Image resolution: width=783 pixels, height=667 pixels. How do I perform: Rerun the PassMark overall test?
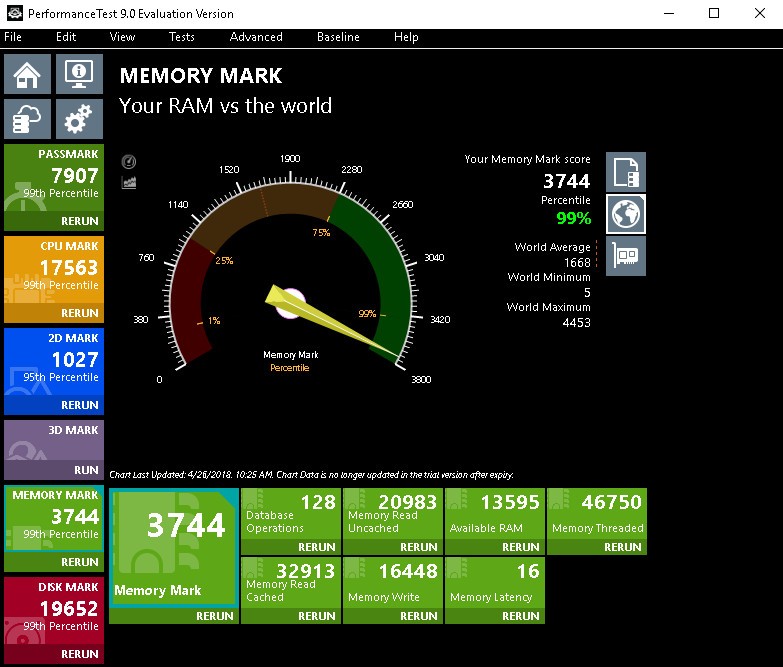(x=79, y=221)
